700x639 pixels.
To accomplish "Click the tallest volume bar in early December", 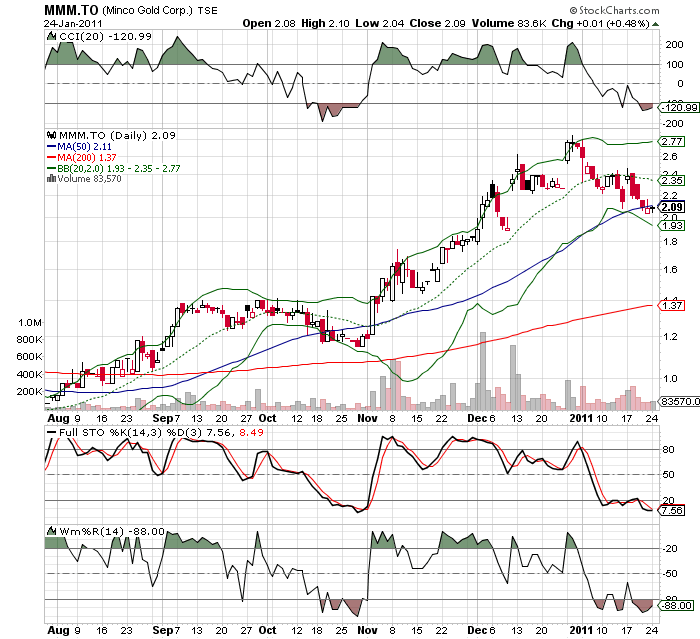I will pyautogui.click(x=483, y=371).
